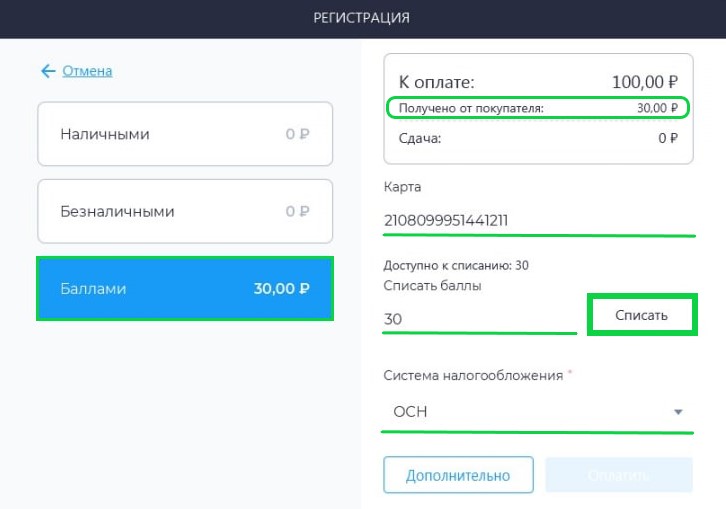Click the 0 ₽ amount in Наличными

tap(297, 134)
